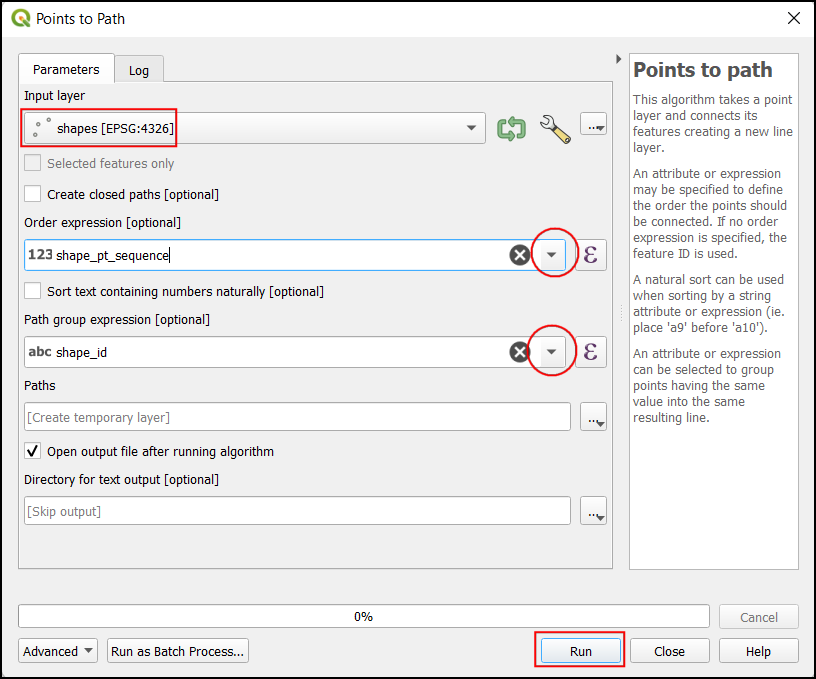
Task: Click browse button for text output directory
Action: pos(594,511)
